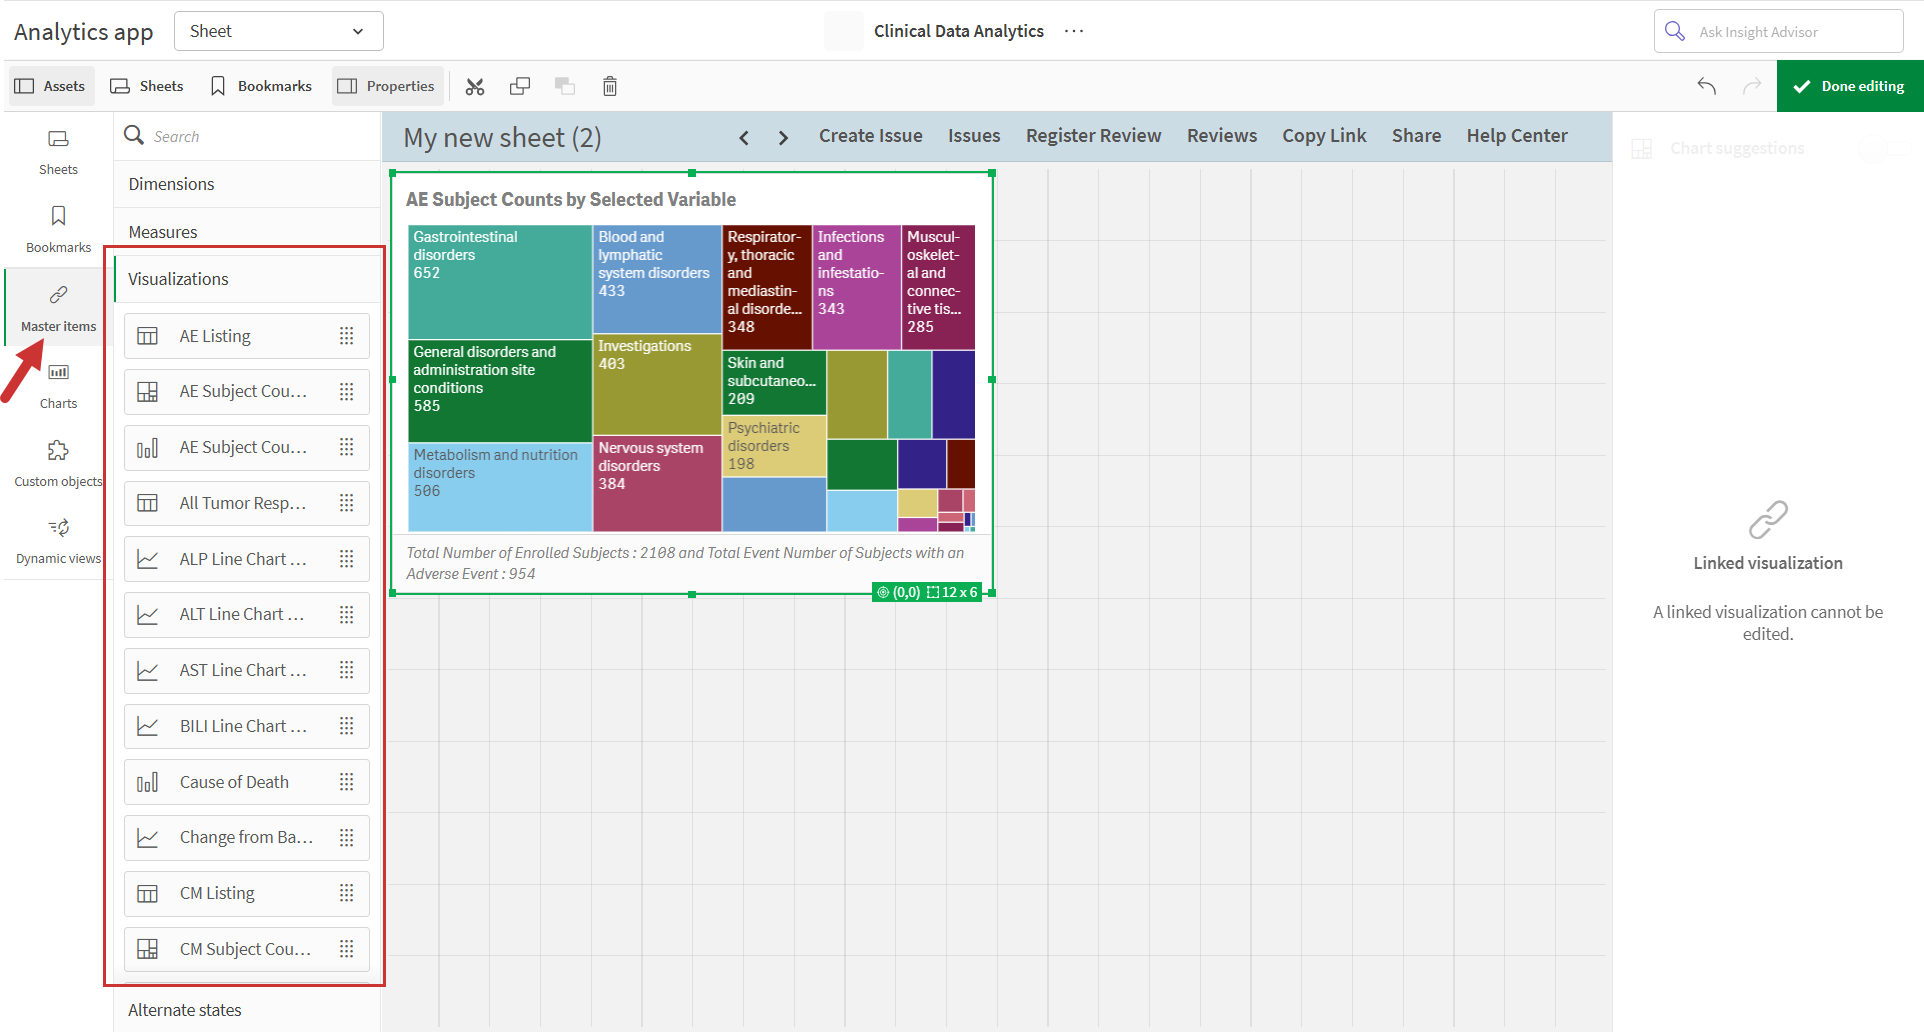Click the linked visualization chain icon
The image size is (1924, 1032).
click(1768, 520)
